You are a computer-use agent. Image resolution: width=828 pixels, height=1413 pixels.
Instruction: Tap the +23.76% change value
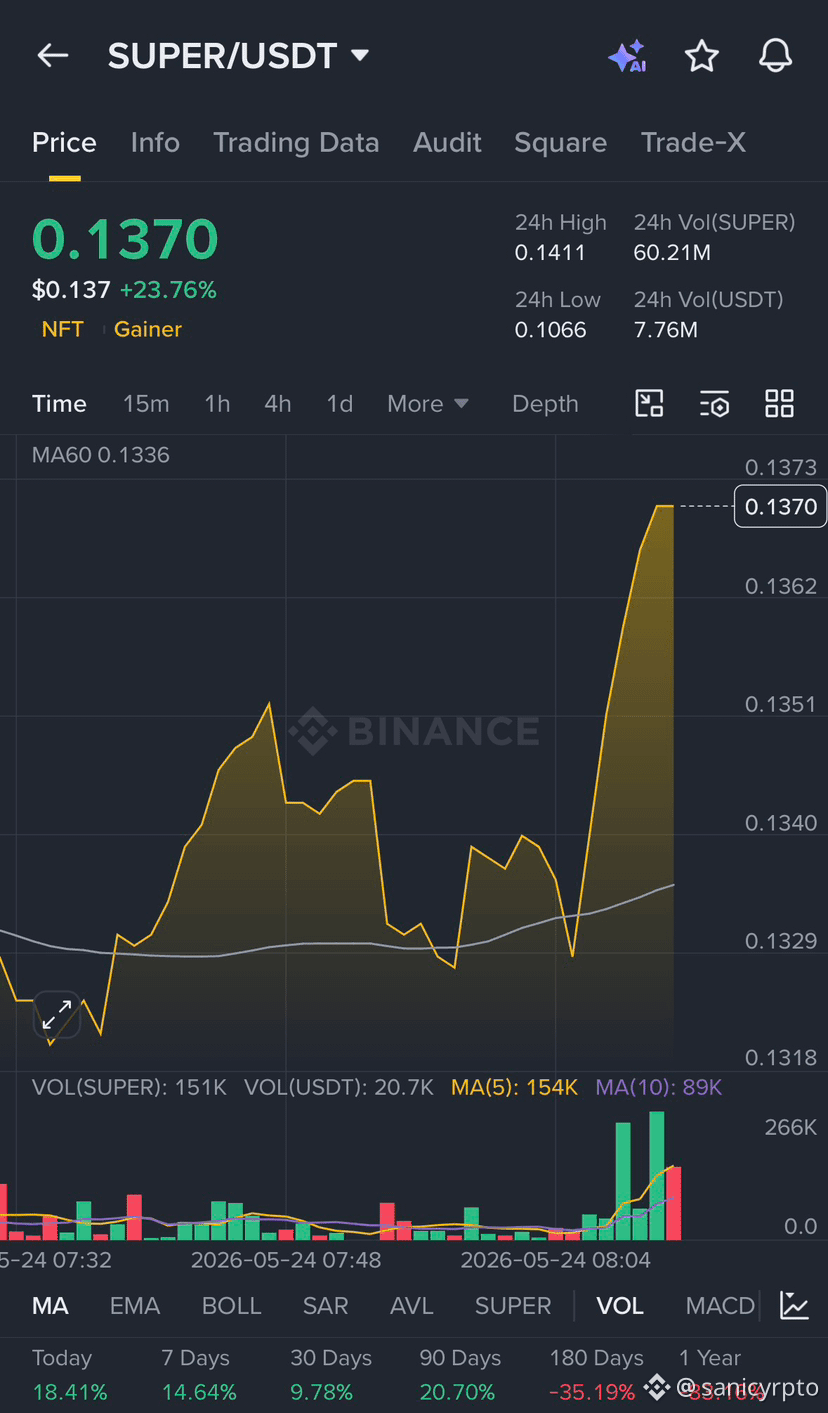(x=168, y=290)
